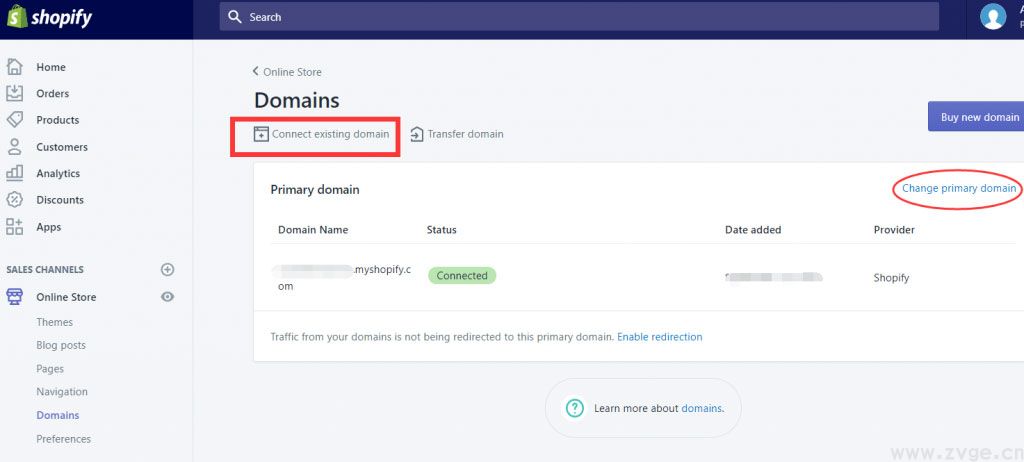The image size is (1024, 462).
Task: Click Connect existing domain link
Action: [330, 134]
